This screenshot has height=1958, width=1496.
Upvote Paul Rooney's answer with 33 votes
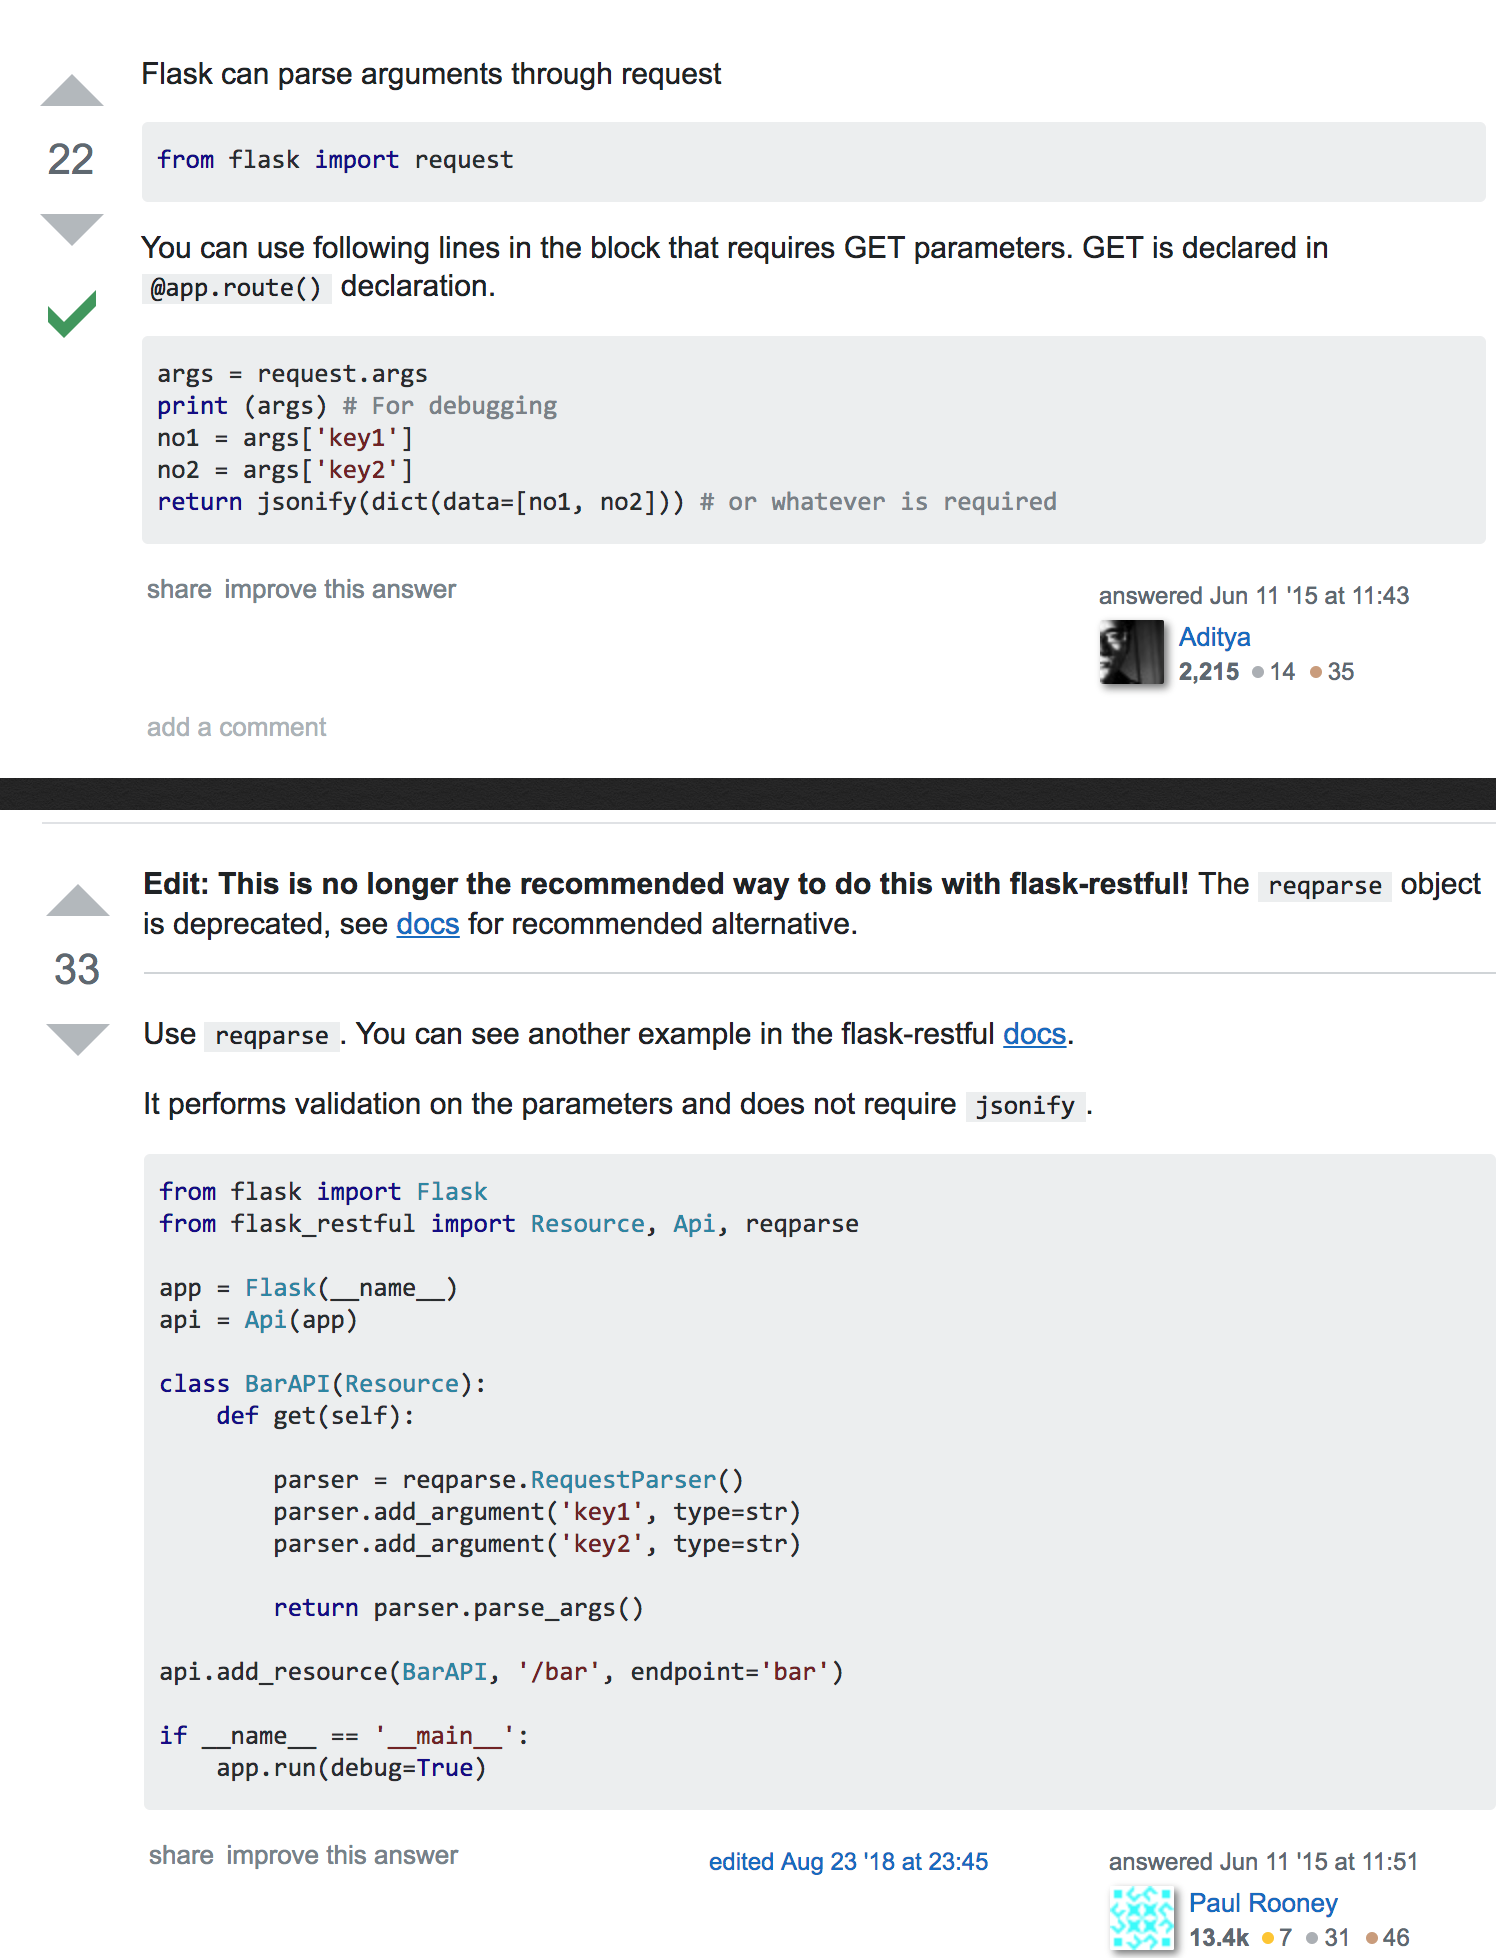(x=77, y=901)
